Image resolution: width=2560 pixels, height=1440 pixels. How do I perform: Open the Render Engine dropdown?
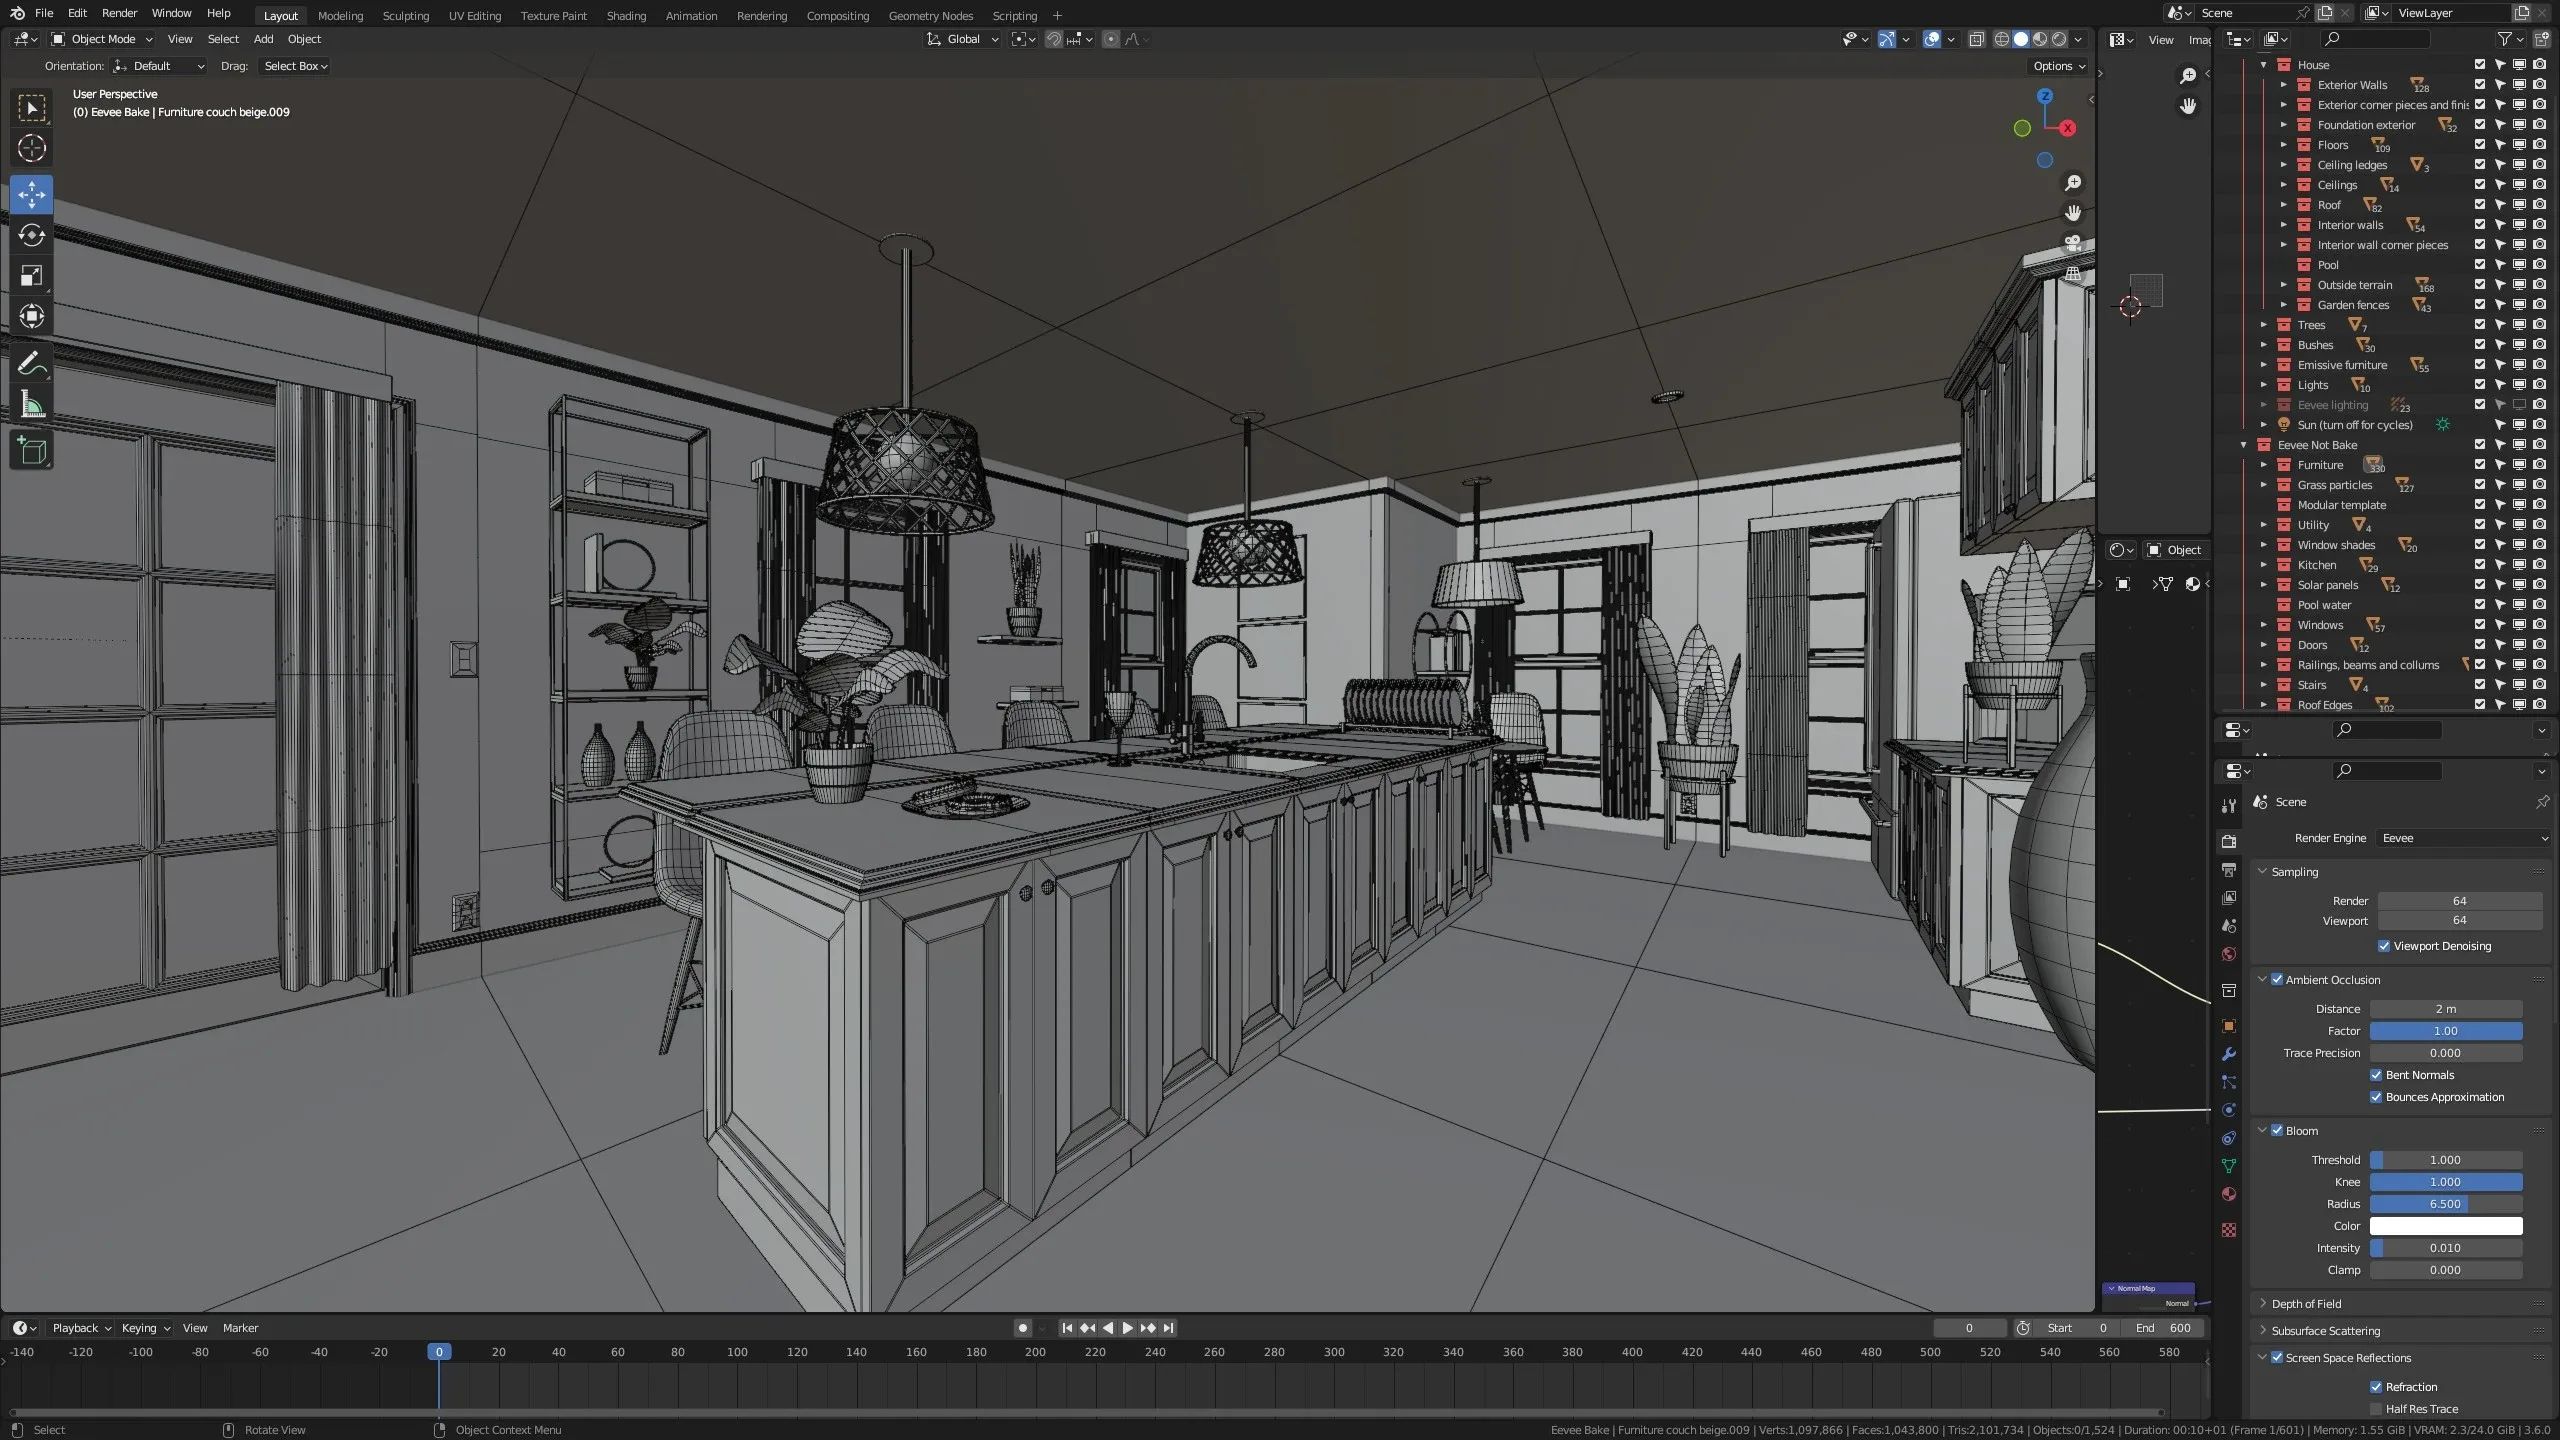click(2460, 838)
